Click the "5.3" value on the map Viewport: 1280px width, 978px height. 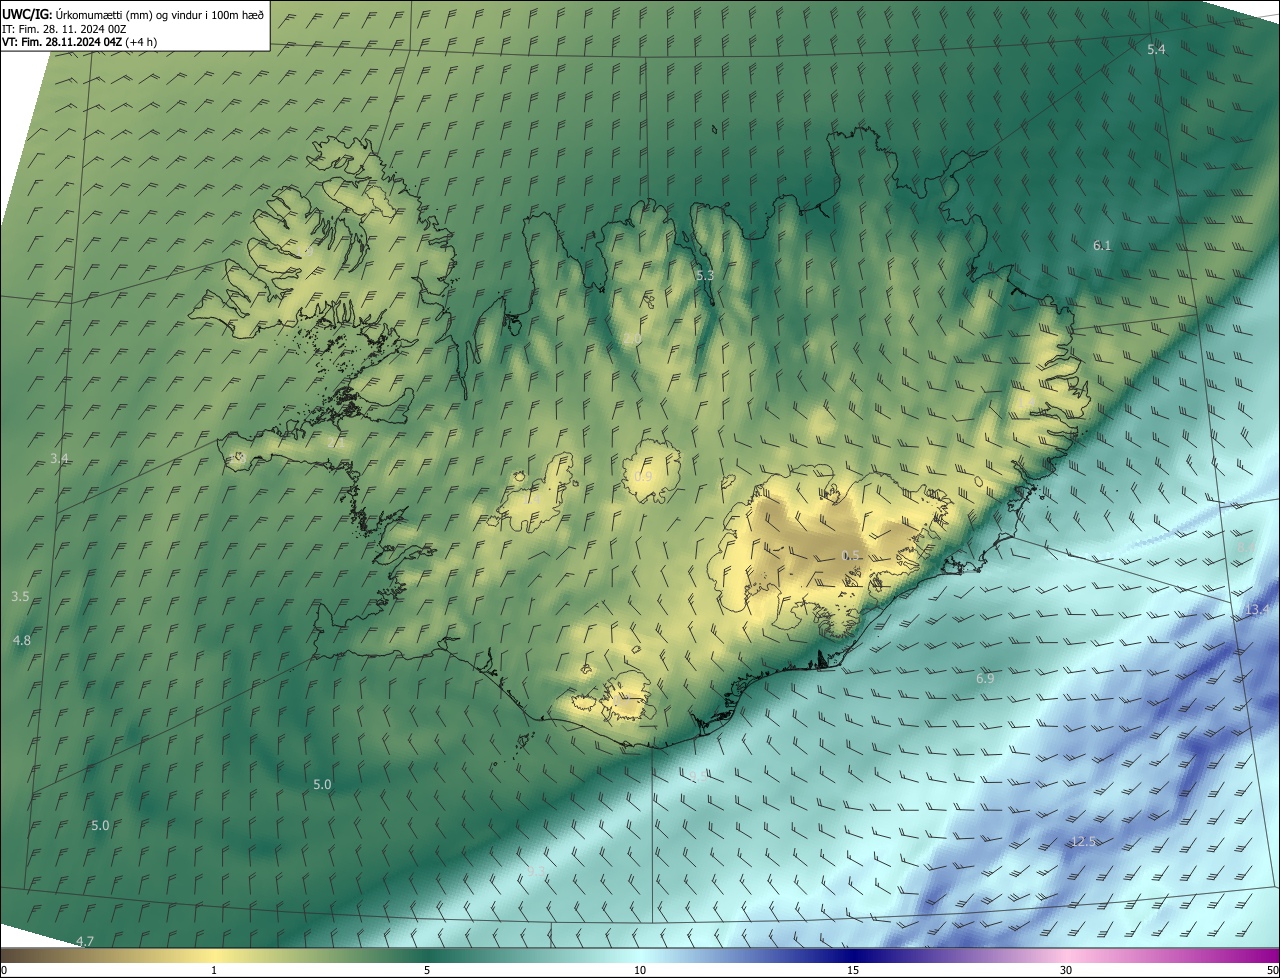pos(704,274)
